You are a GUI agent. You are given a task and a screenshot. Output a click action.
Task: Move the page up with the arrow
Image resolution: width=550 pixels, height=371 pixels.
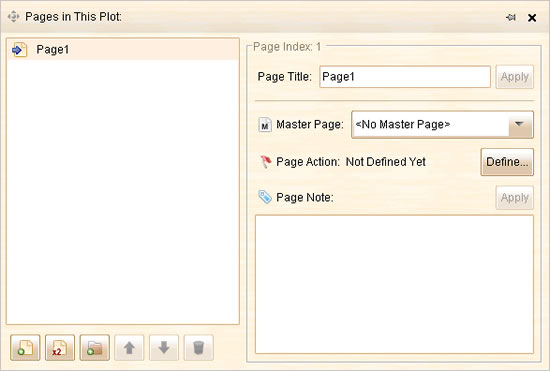pyautogui.click(x=129, y=348)
